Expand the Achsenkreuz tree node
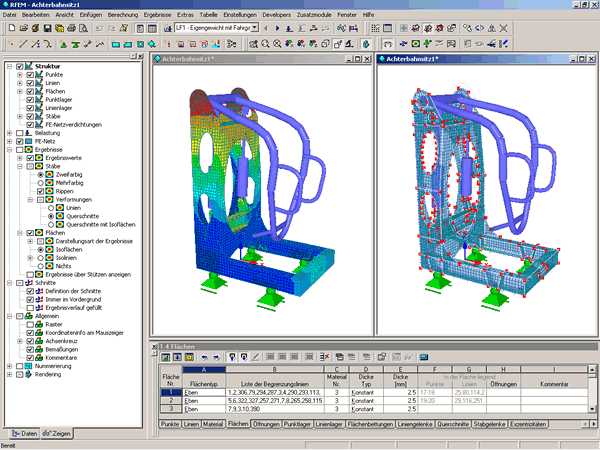600x450 pixels. 20,341
